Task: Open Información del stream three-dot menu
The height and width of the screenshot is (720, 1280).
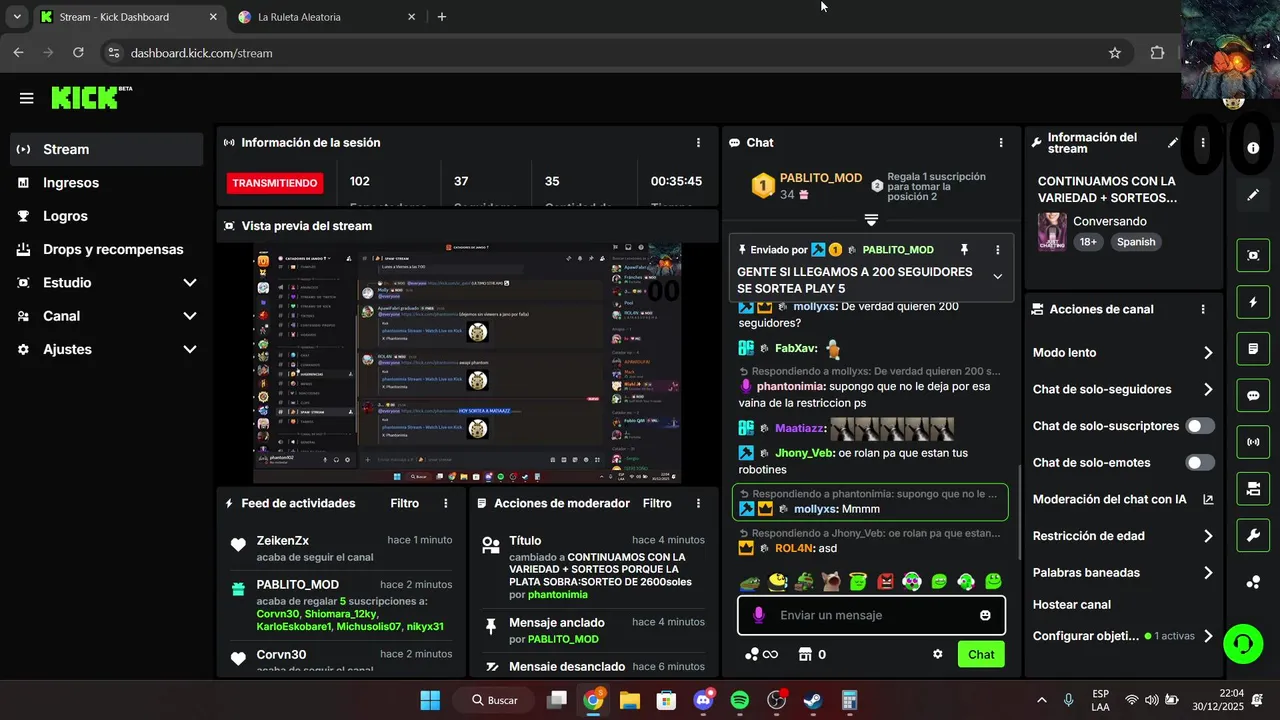Action: 1203,143
